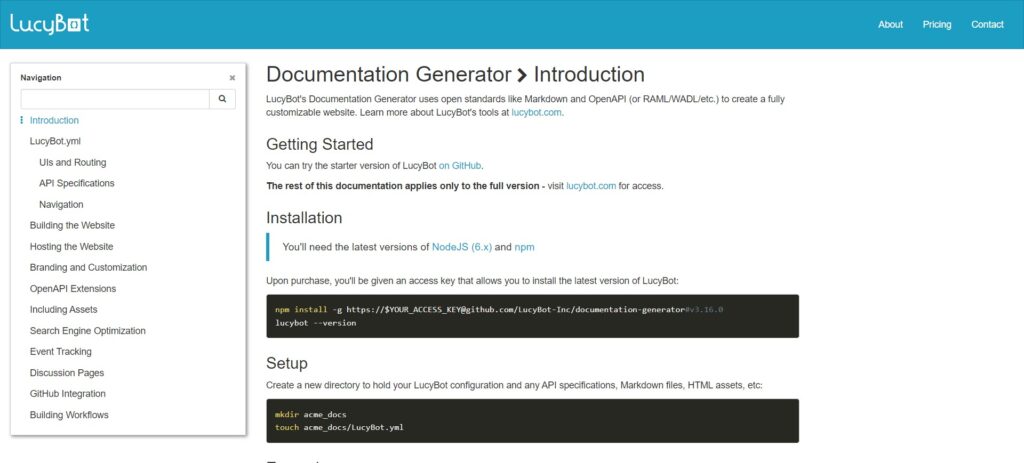Open Search Engine Optimization page
Image resolution: width=1024 pixels, height=463 pixels.
coord(88,331)
